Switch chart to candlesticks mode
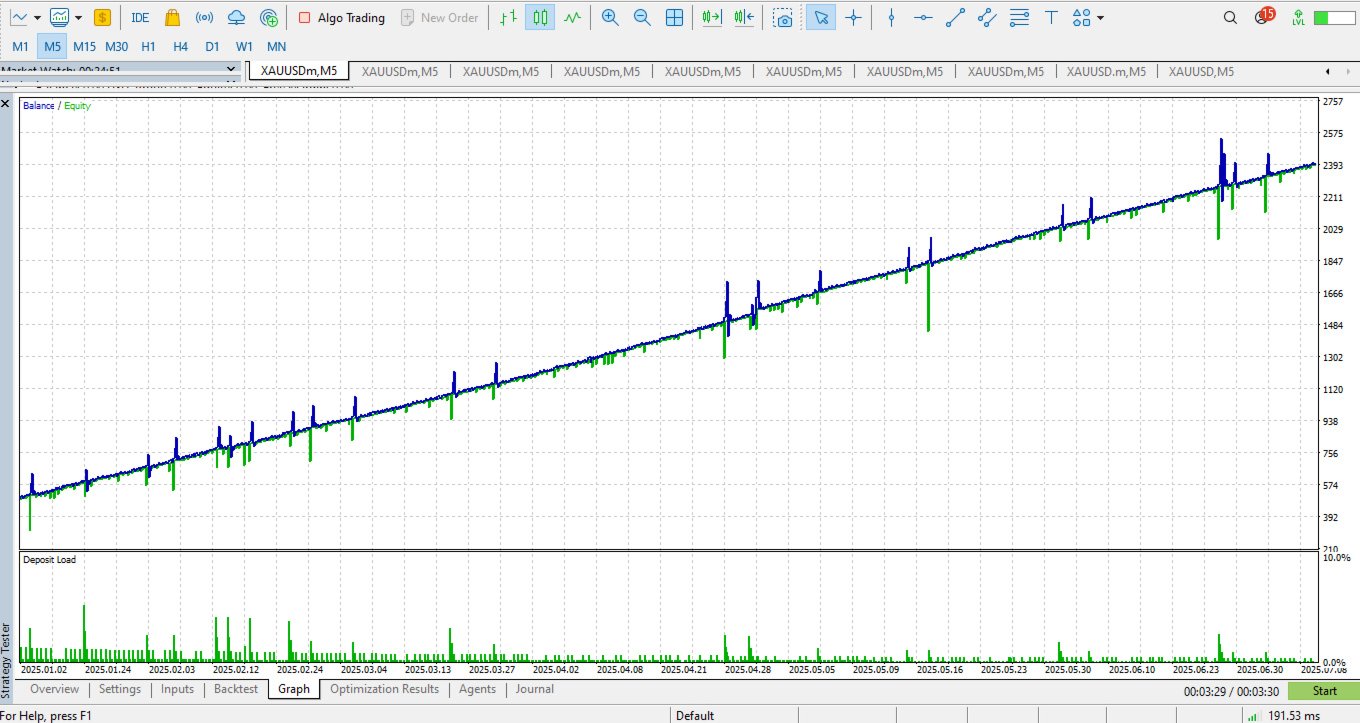Viewport: 1360px width, 723px height. coord(540,17)
